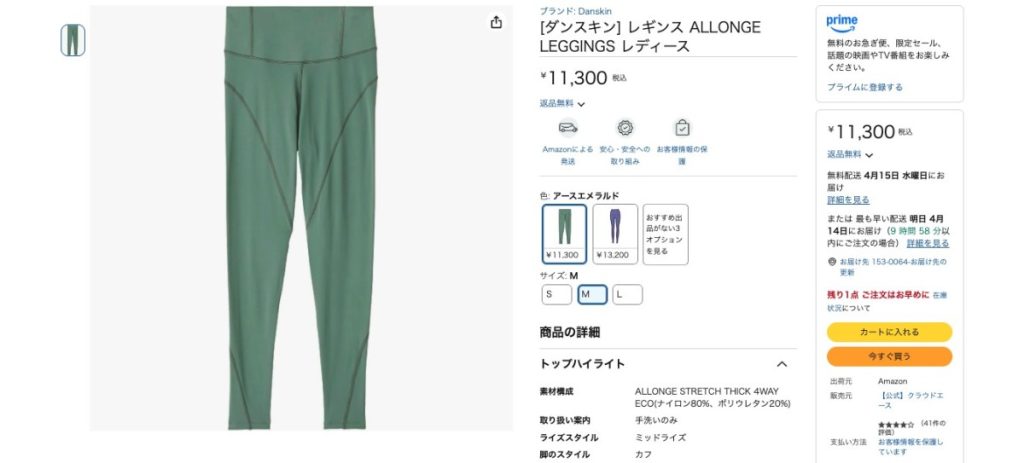Select size M
Screen dimensions: 1024x463
(x=592, y=295)
